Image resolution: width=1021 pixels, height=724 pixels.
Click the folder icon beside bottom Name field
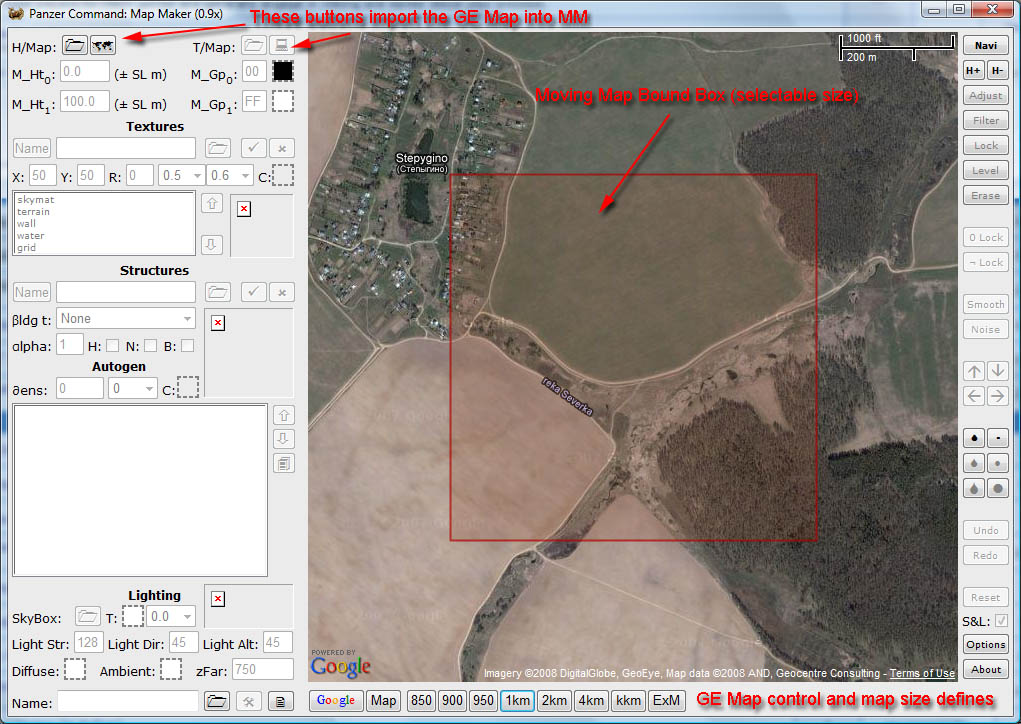[217, 702]
